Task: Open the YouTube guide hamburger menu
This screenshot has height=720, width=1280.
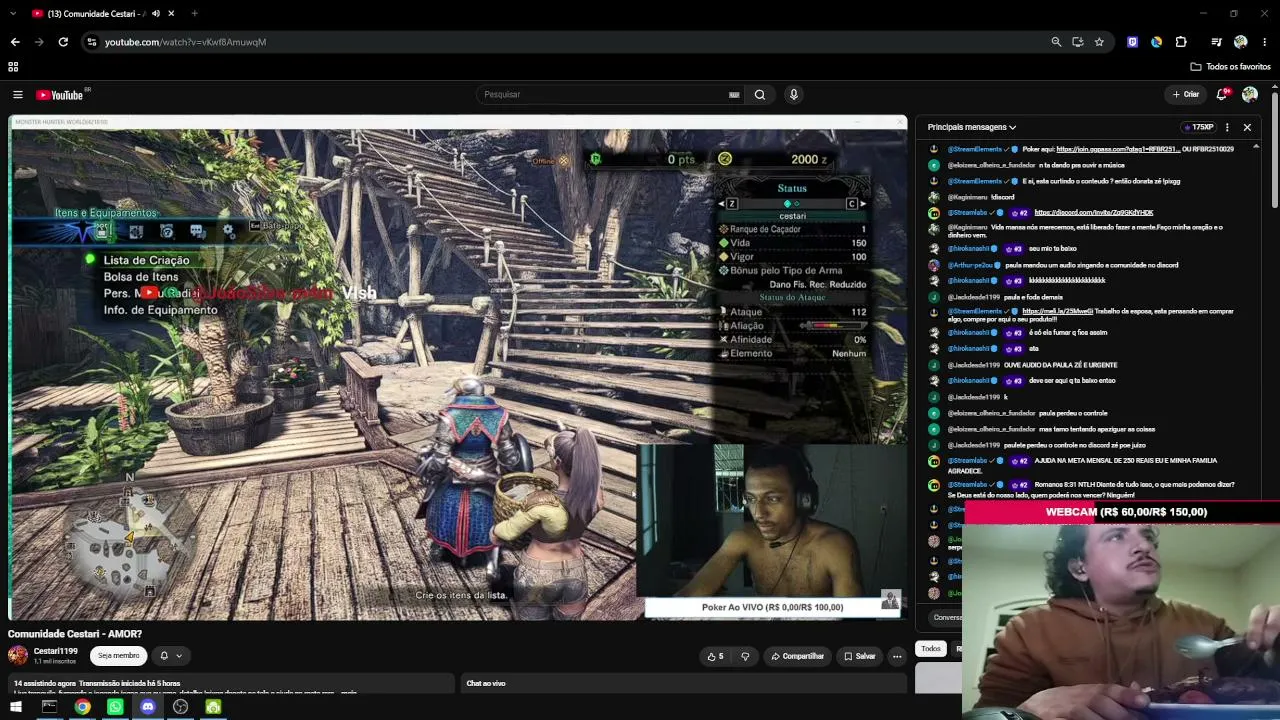Action: point(17,95)
